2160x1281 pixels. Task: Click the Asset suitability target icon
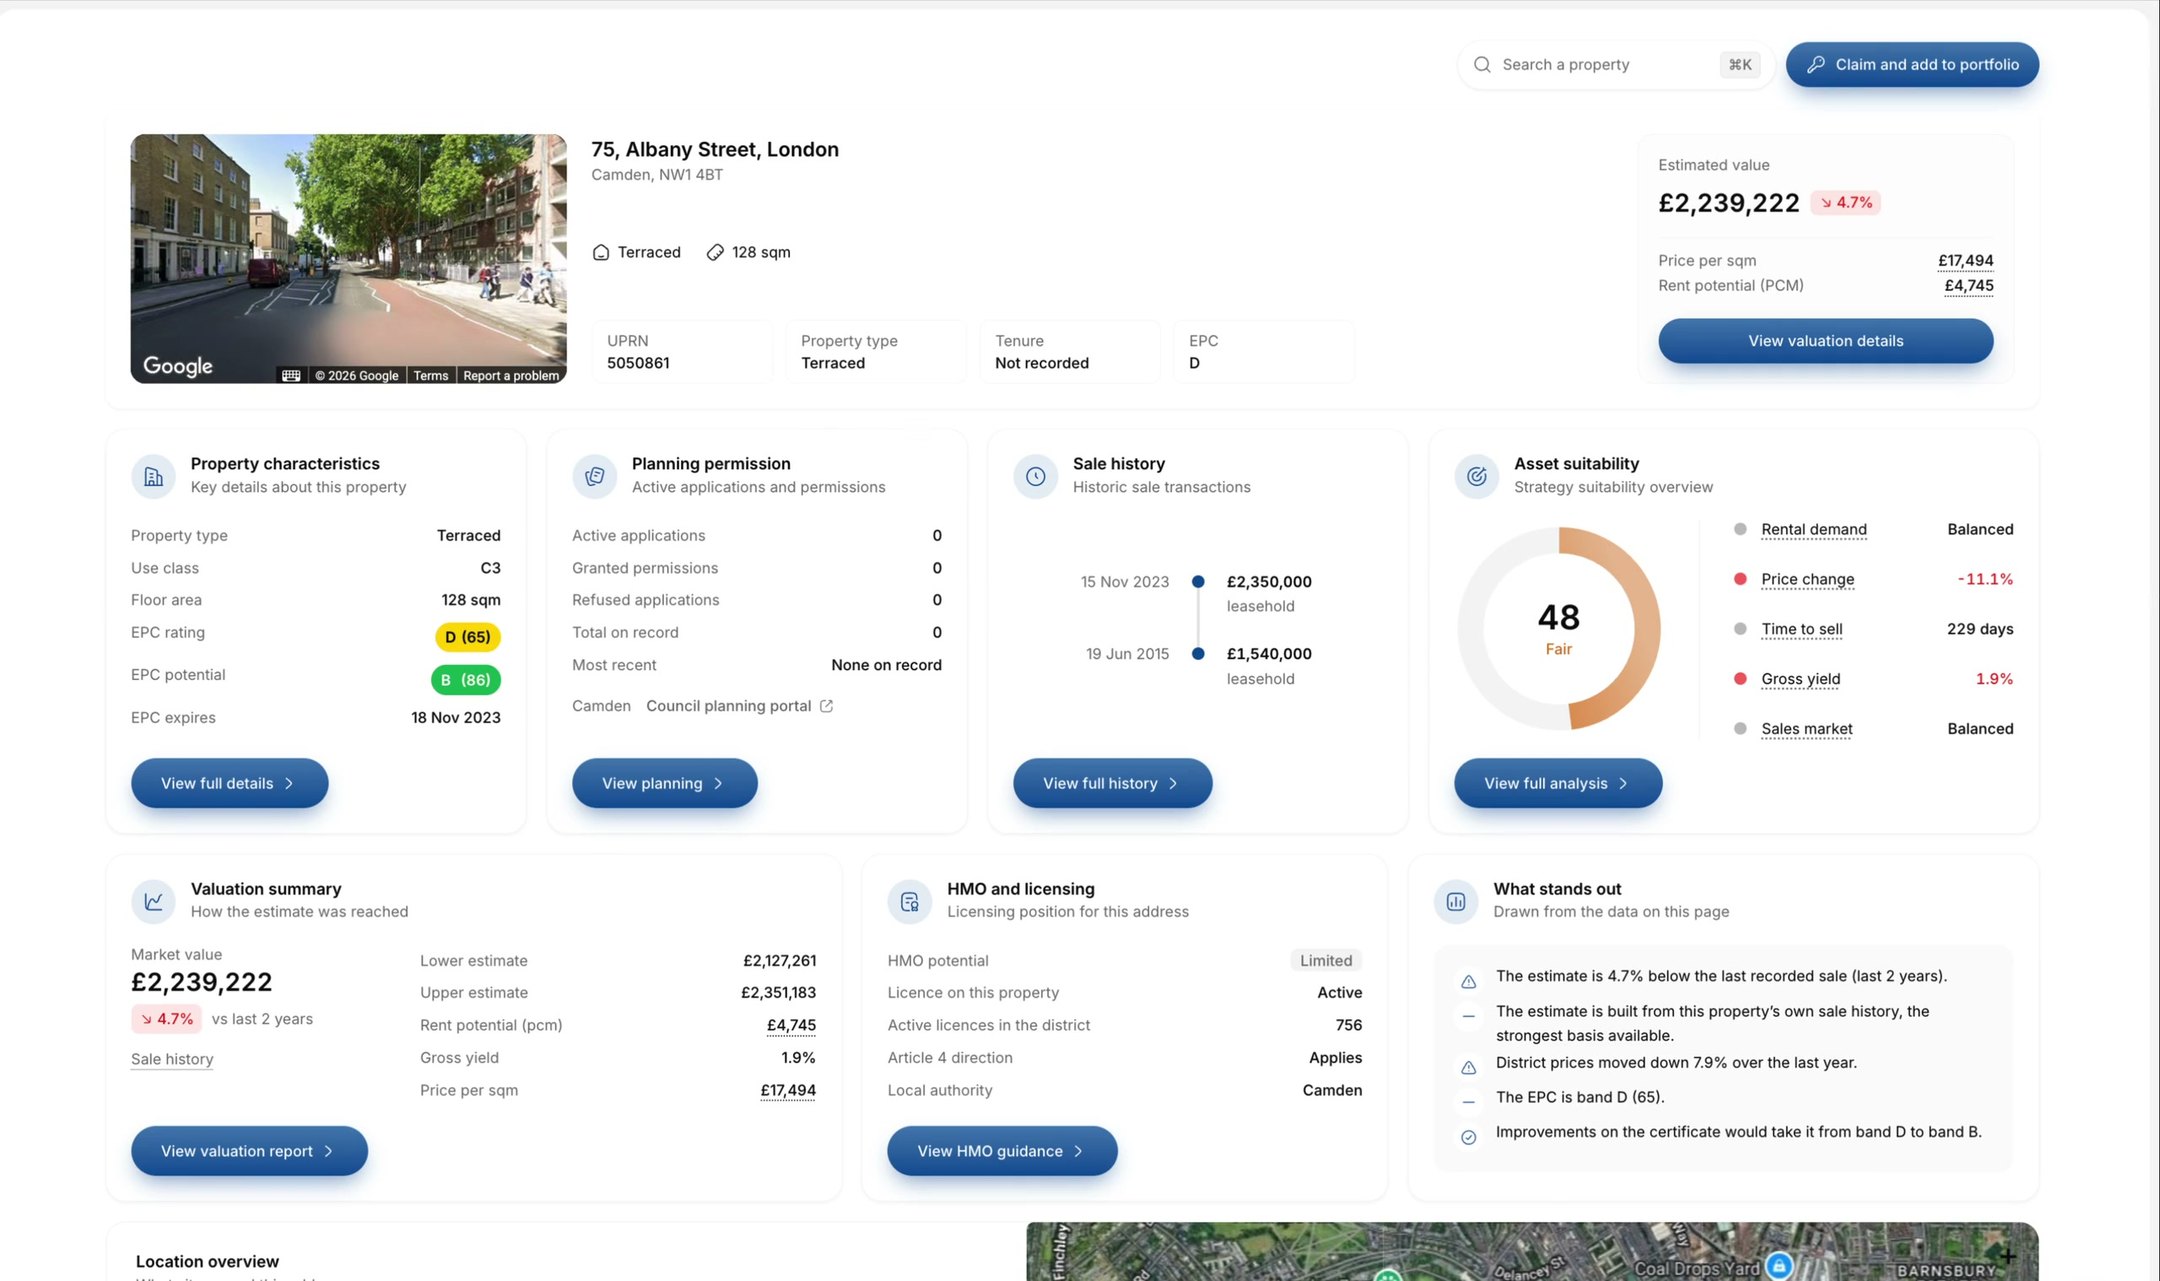(1476, 476)
